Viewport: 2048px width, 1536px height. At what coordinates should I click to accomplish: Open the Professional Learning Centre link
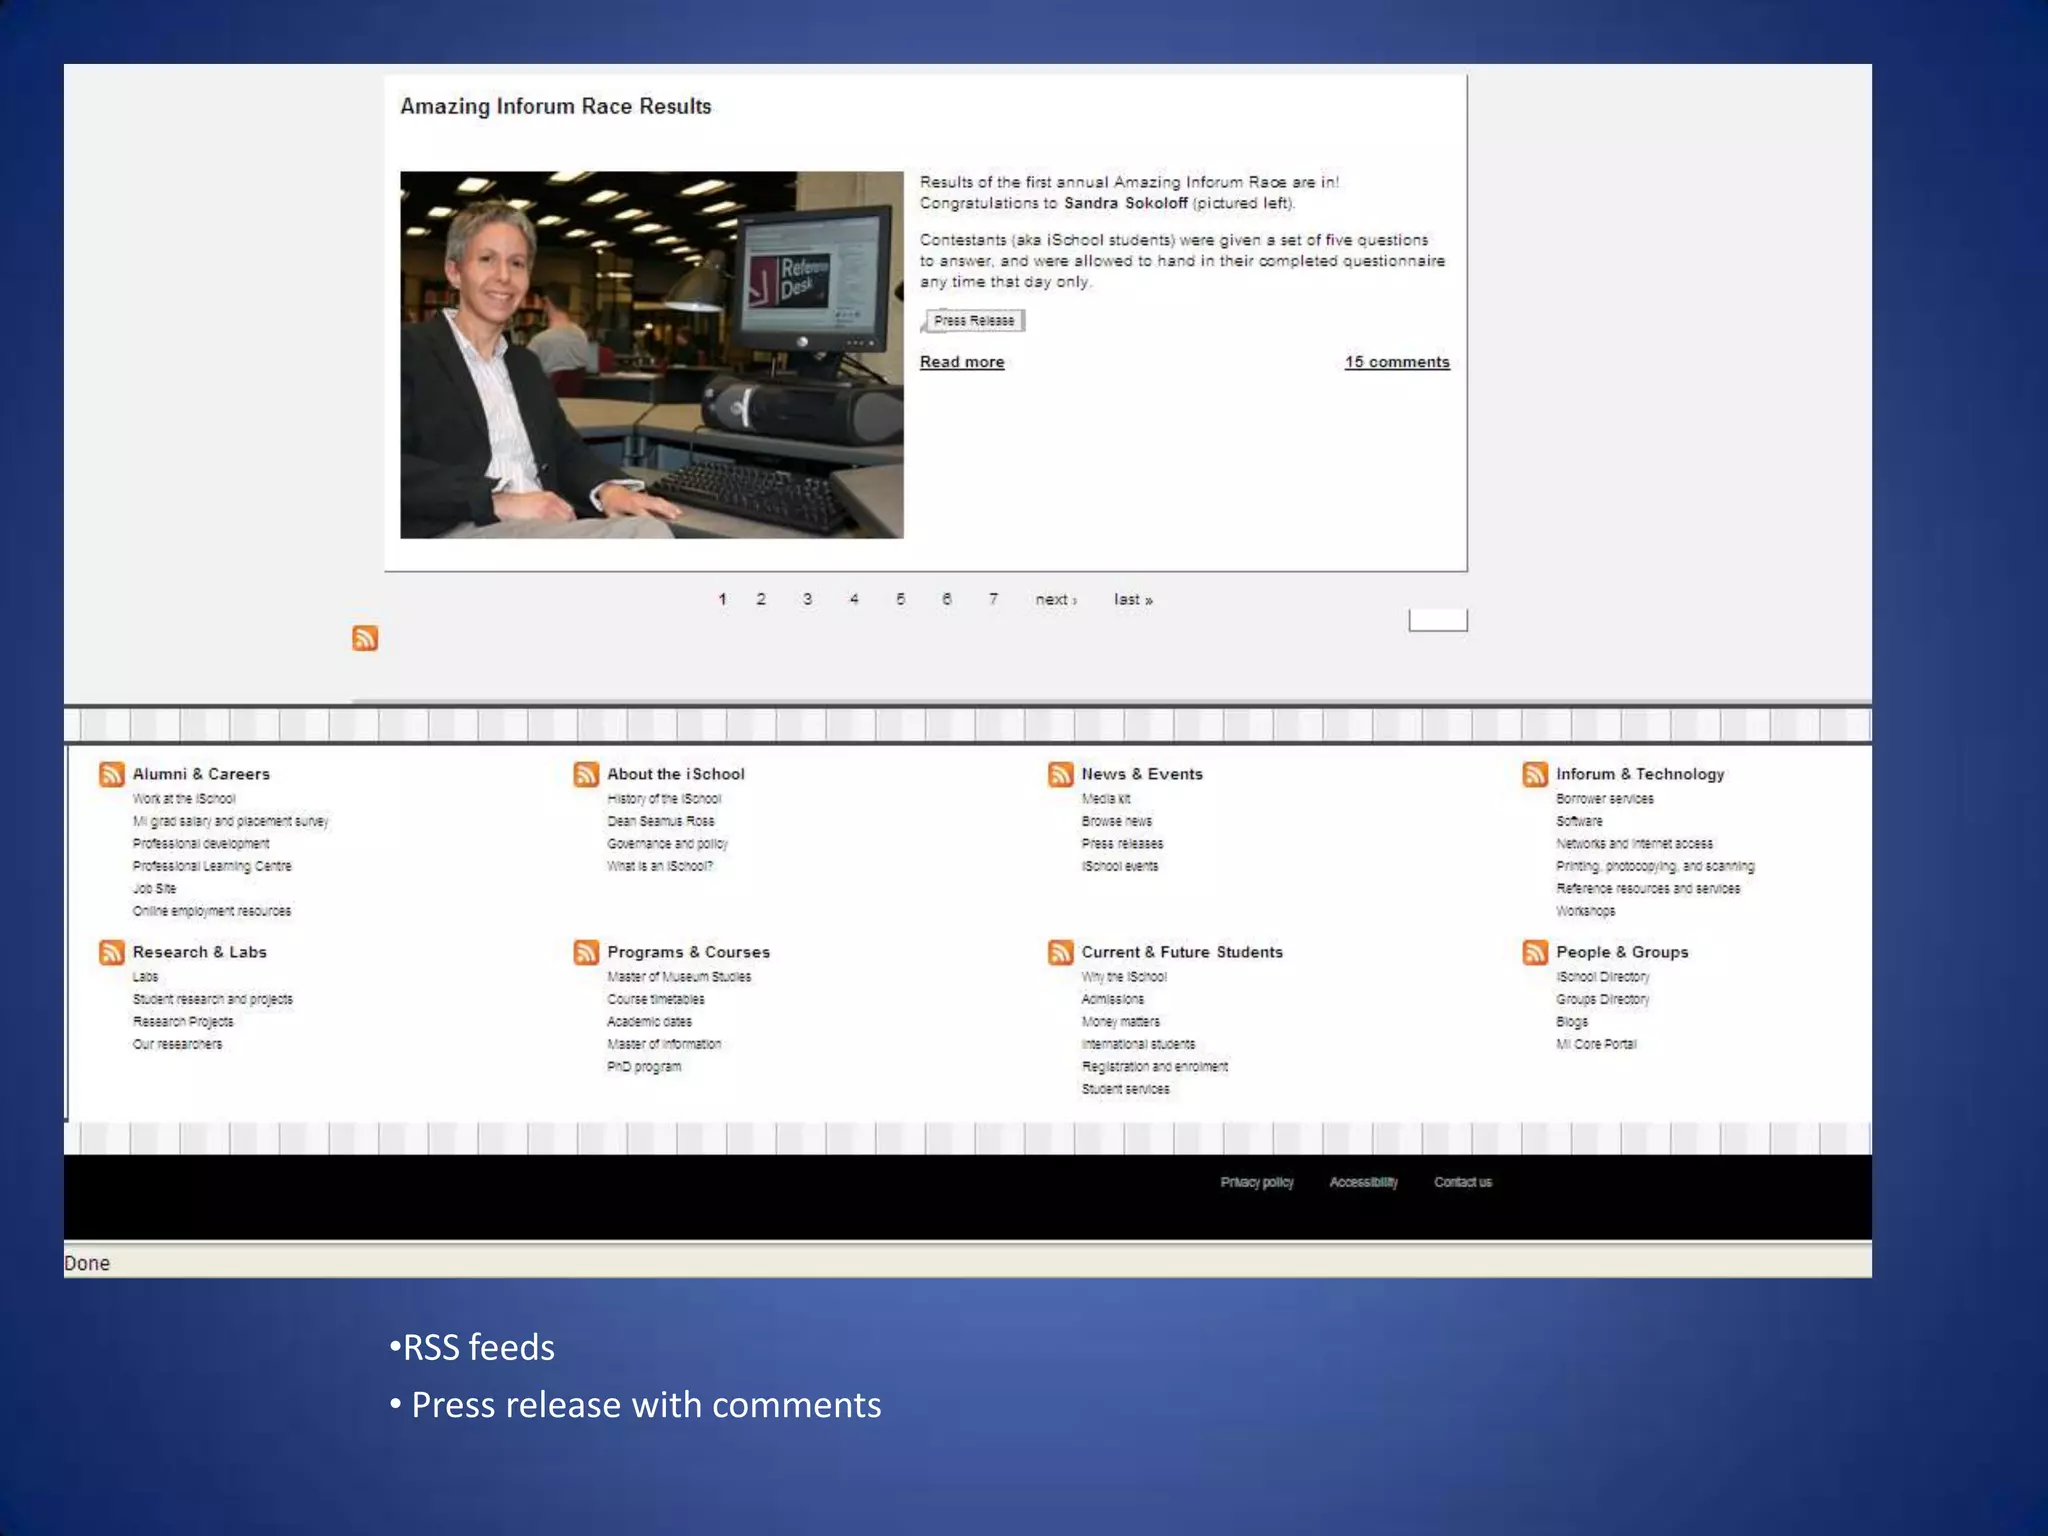pyautogui.click(x=212, y=866)
